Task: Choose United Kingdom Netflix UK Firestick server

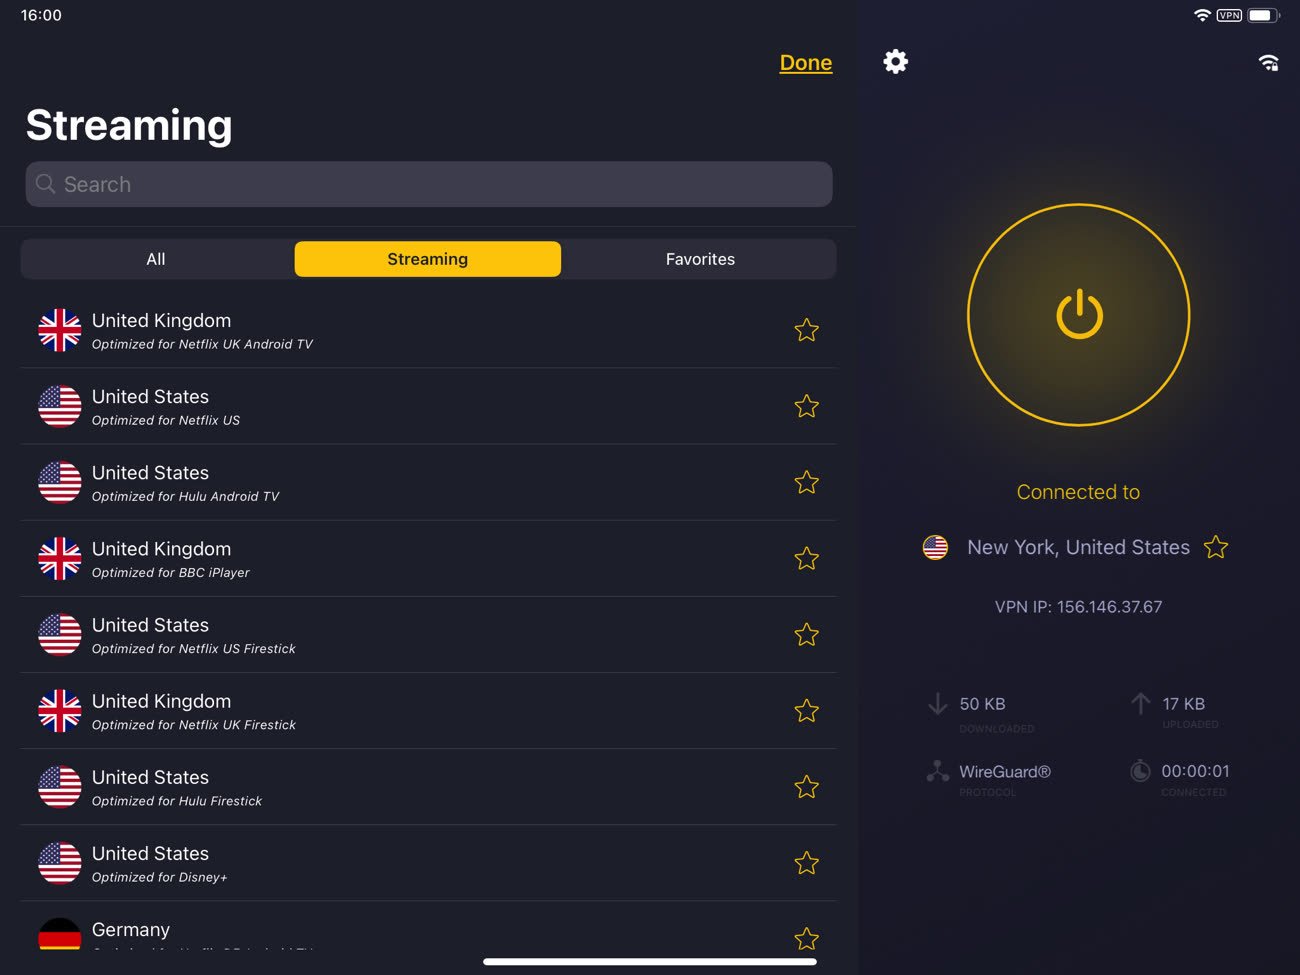Action: tap(429, 711)
